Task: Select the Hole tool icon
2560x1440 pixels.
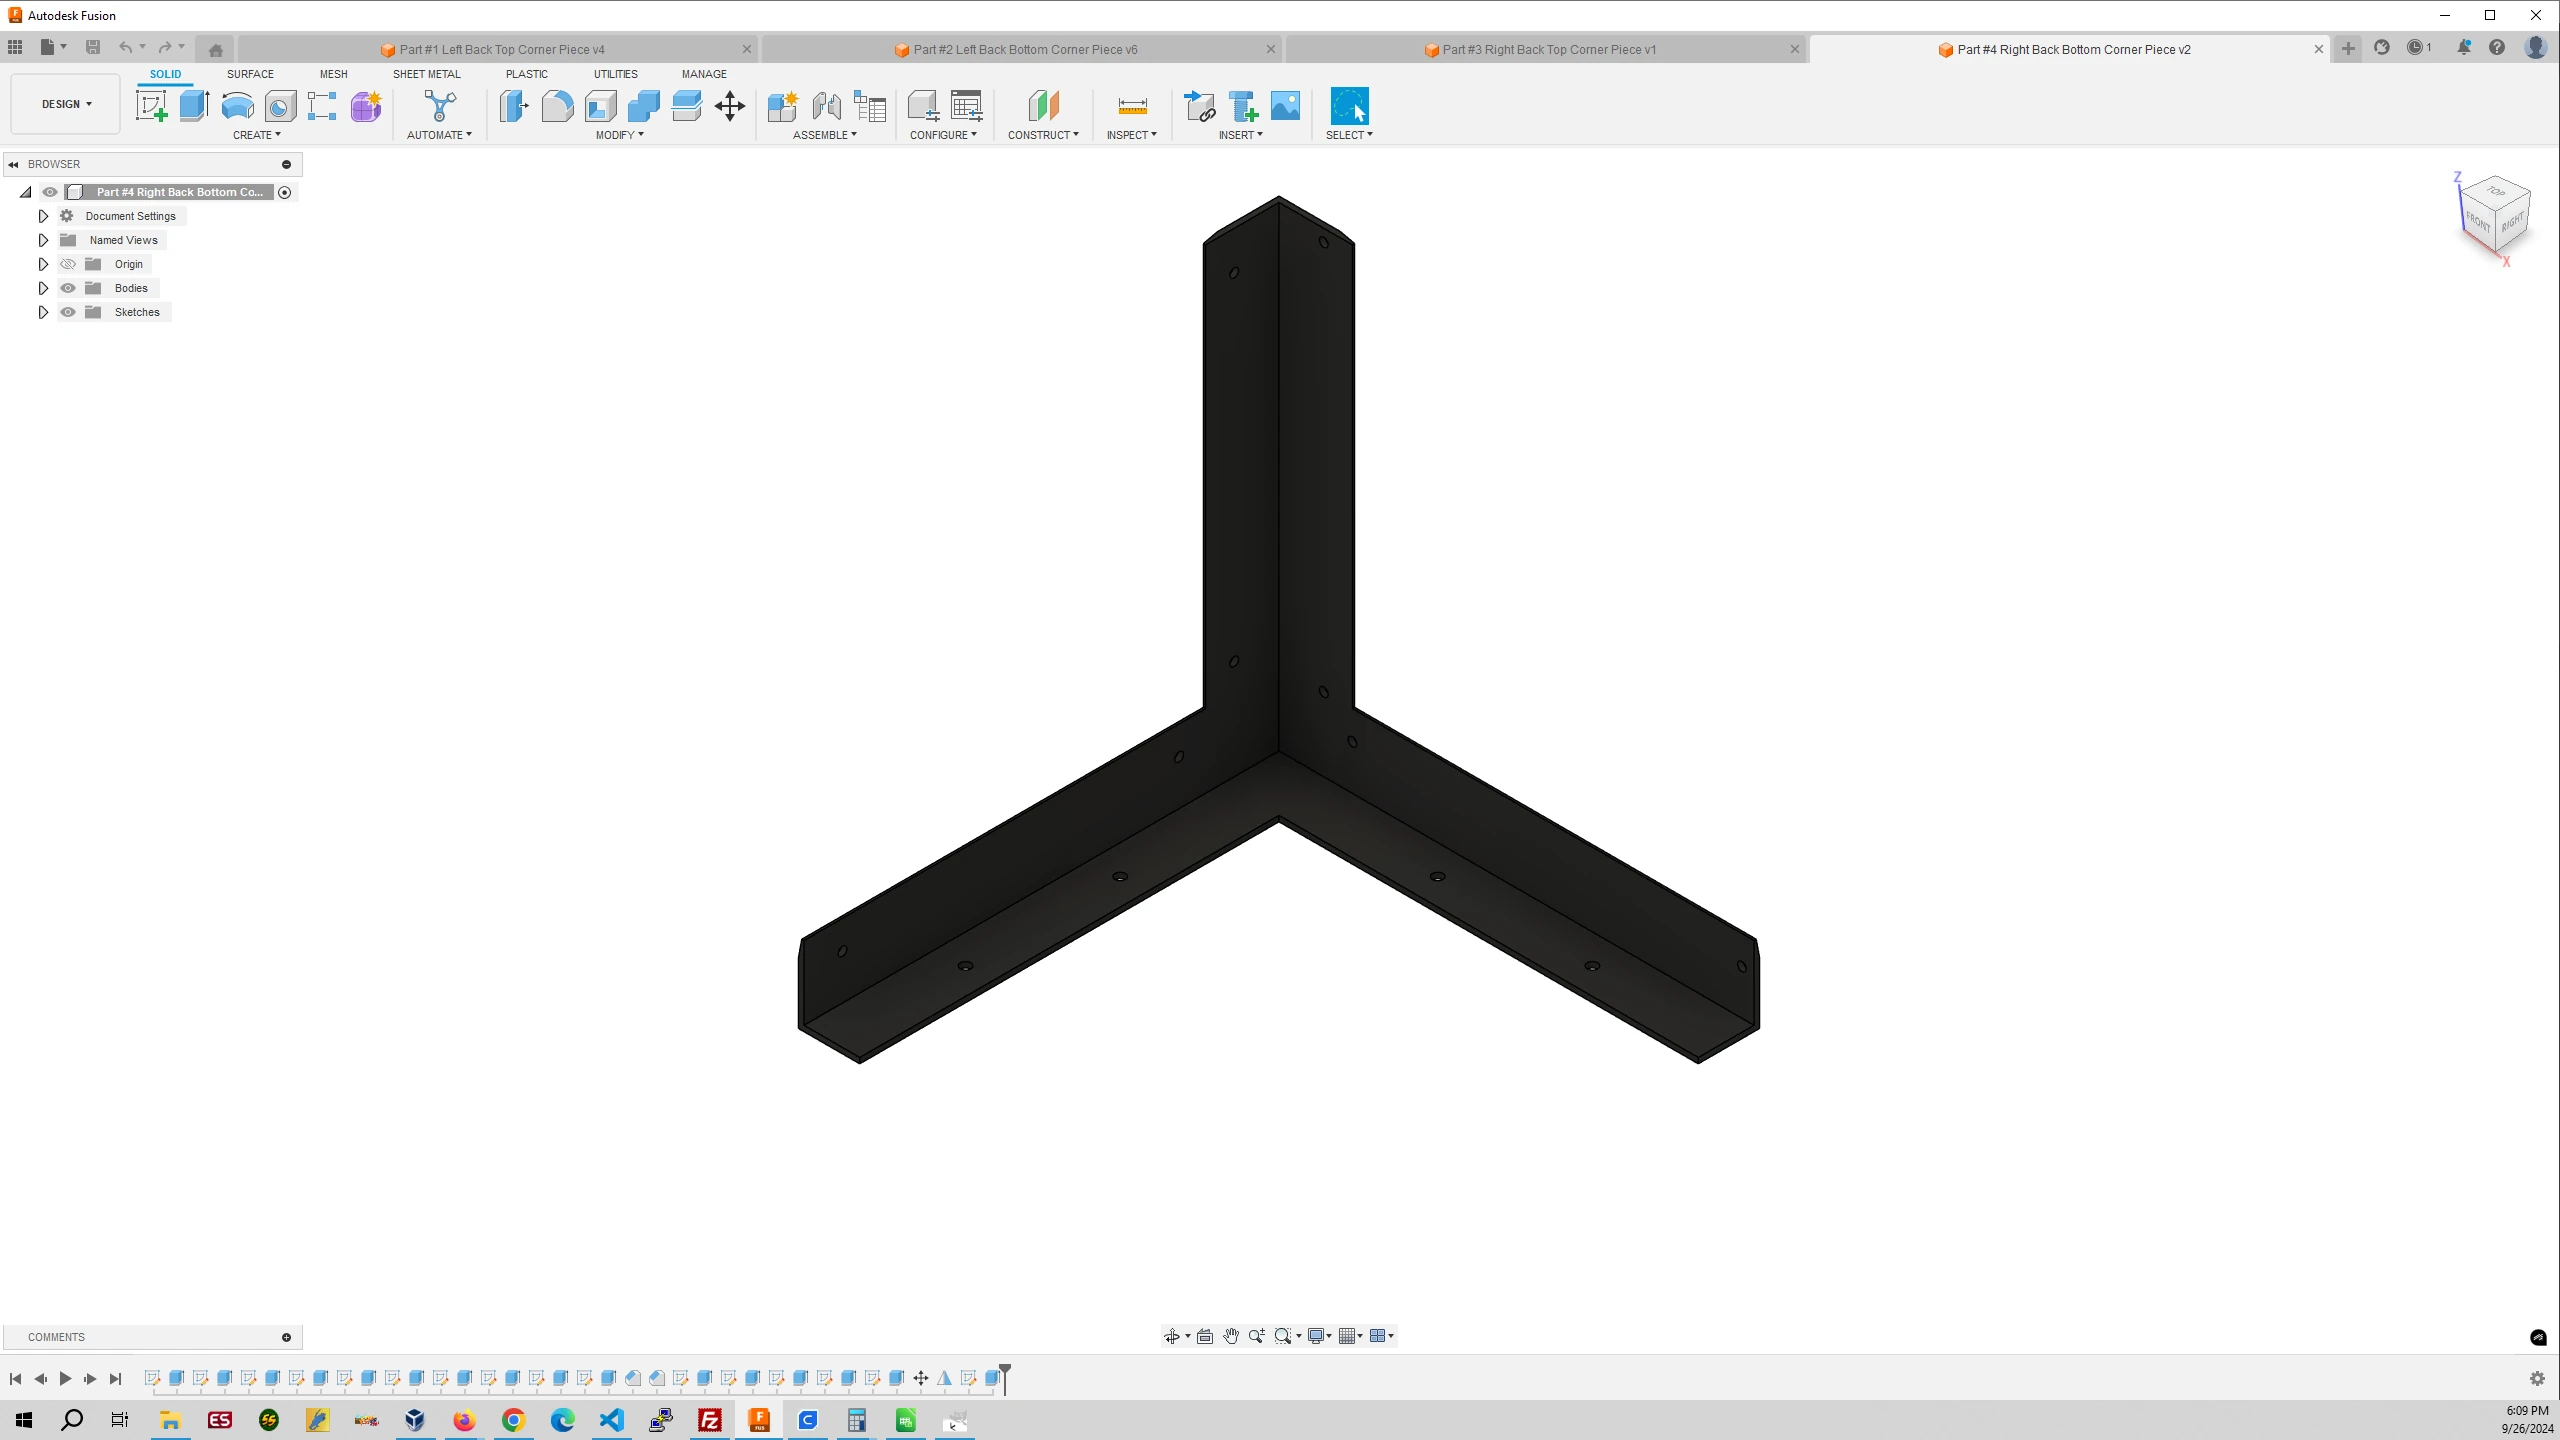Action: pyautogui.click(x=280, y=106)
